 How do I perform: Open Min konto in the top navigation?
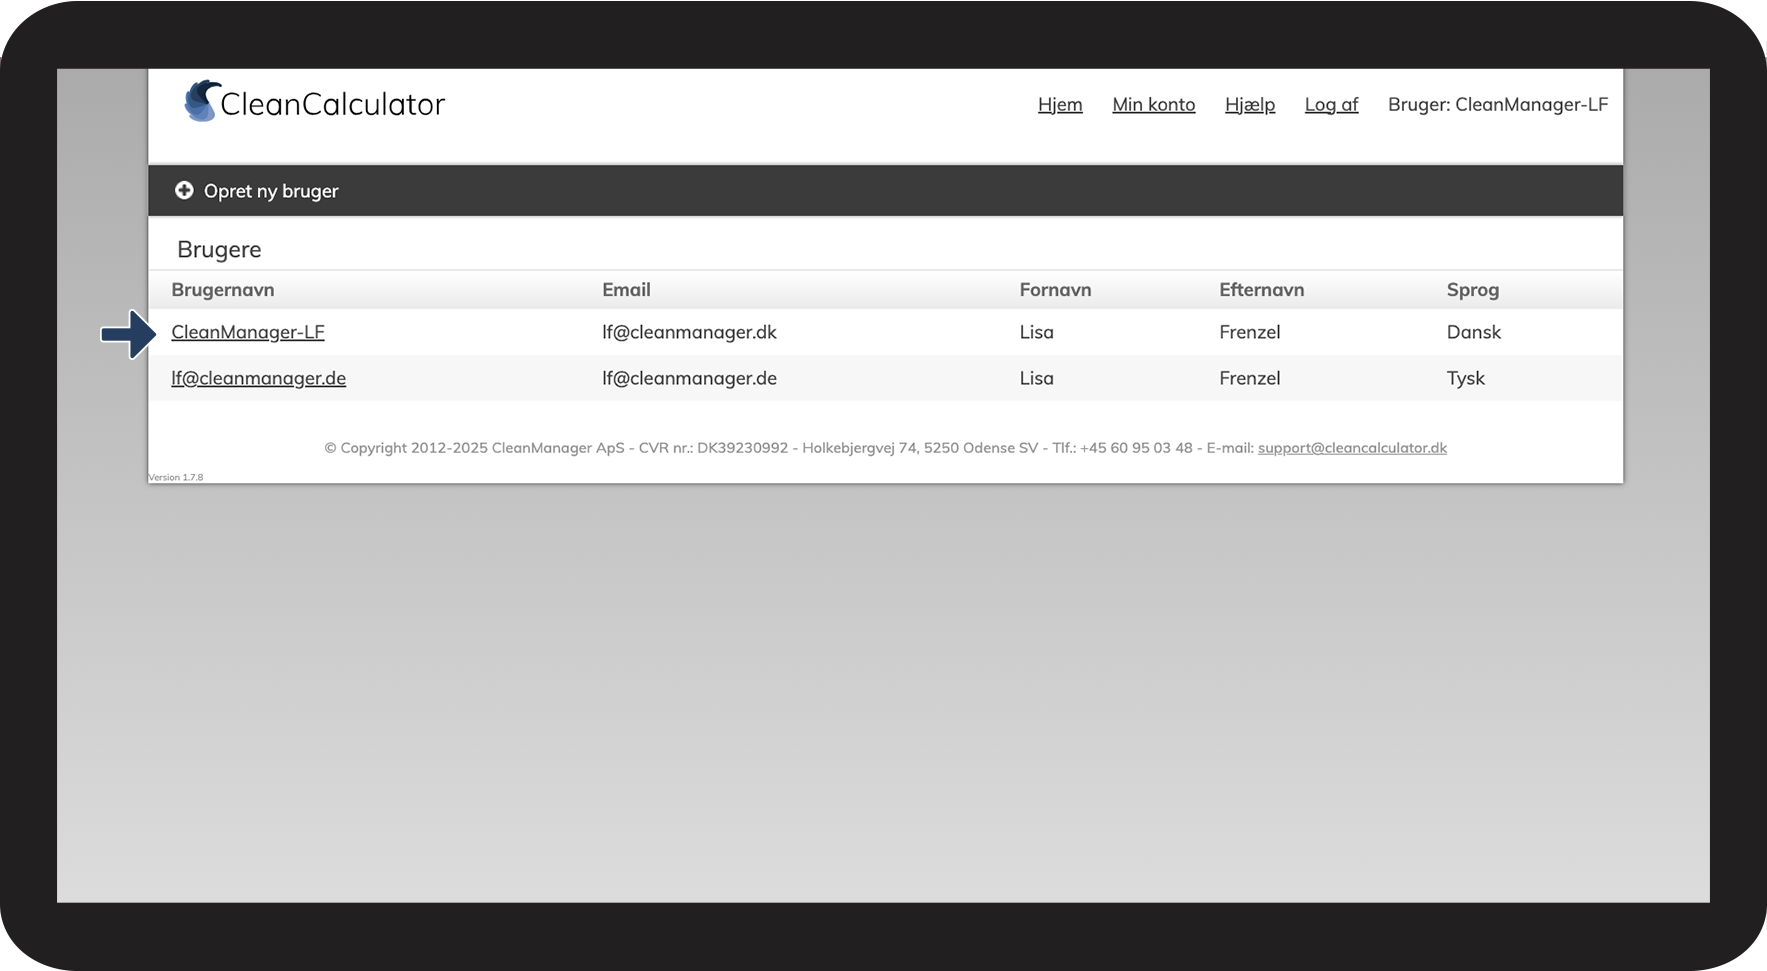click(x=1153, y=105)
